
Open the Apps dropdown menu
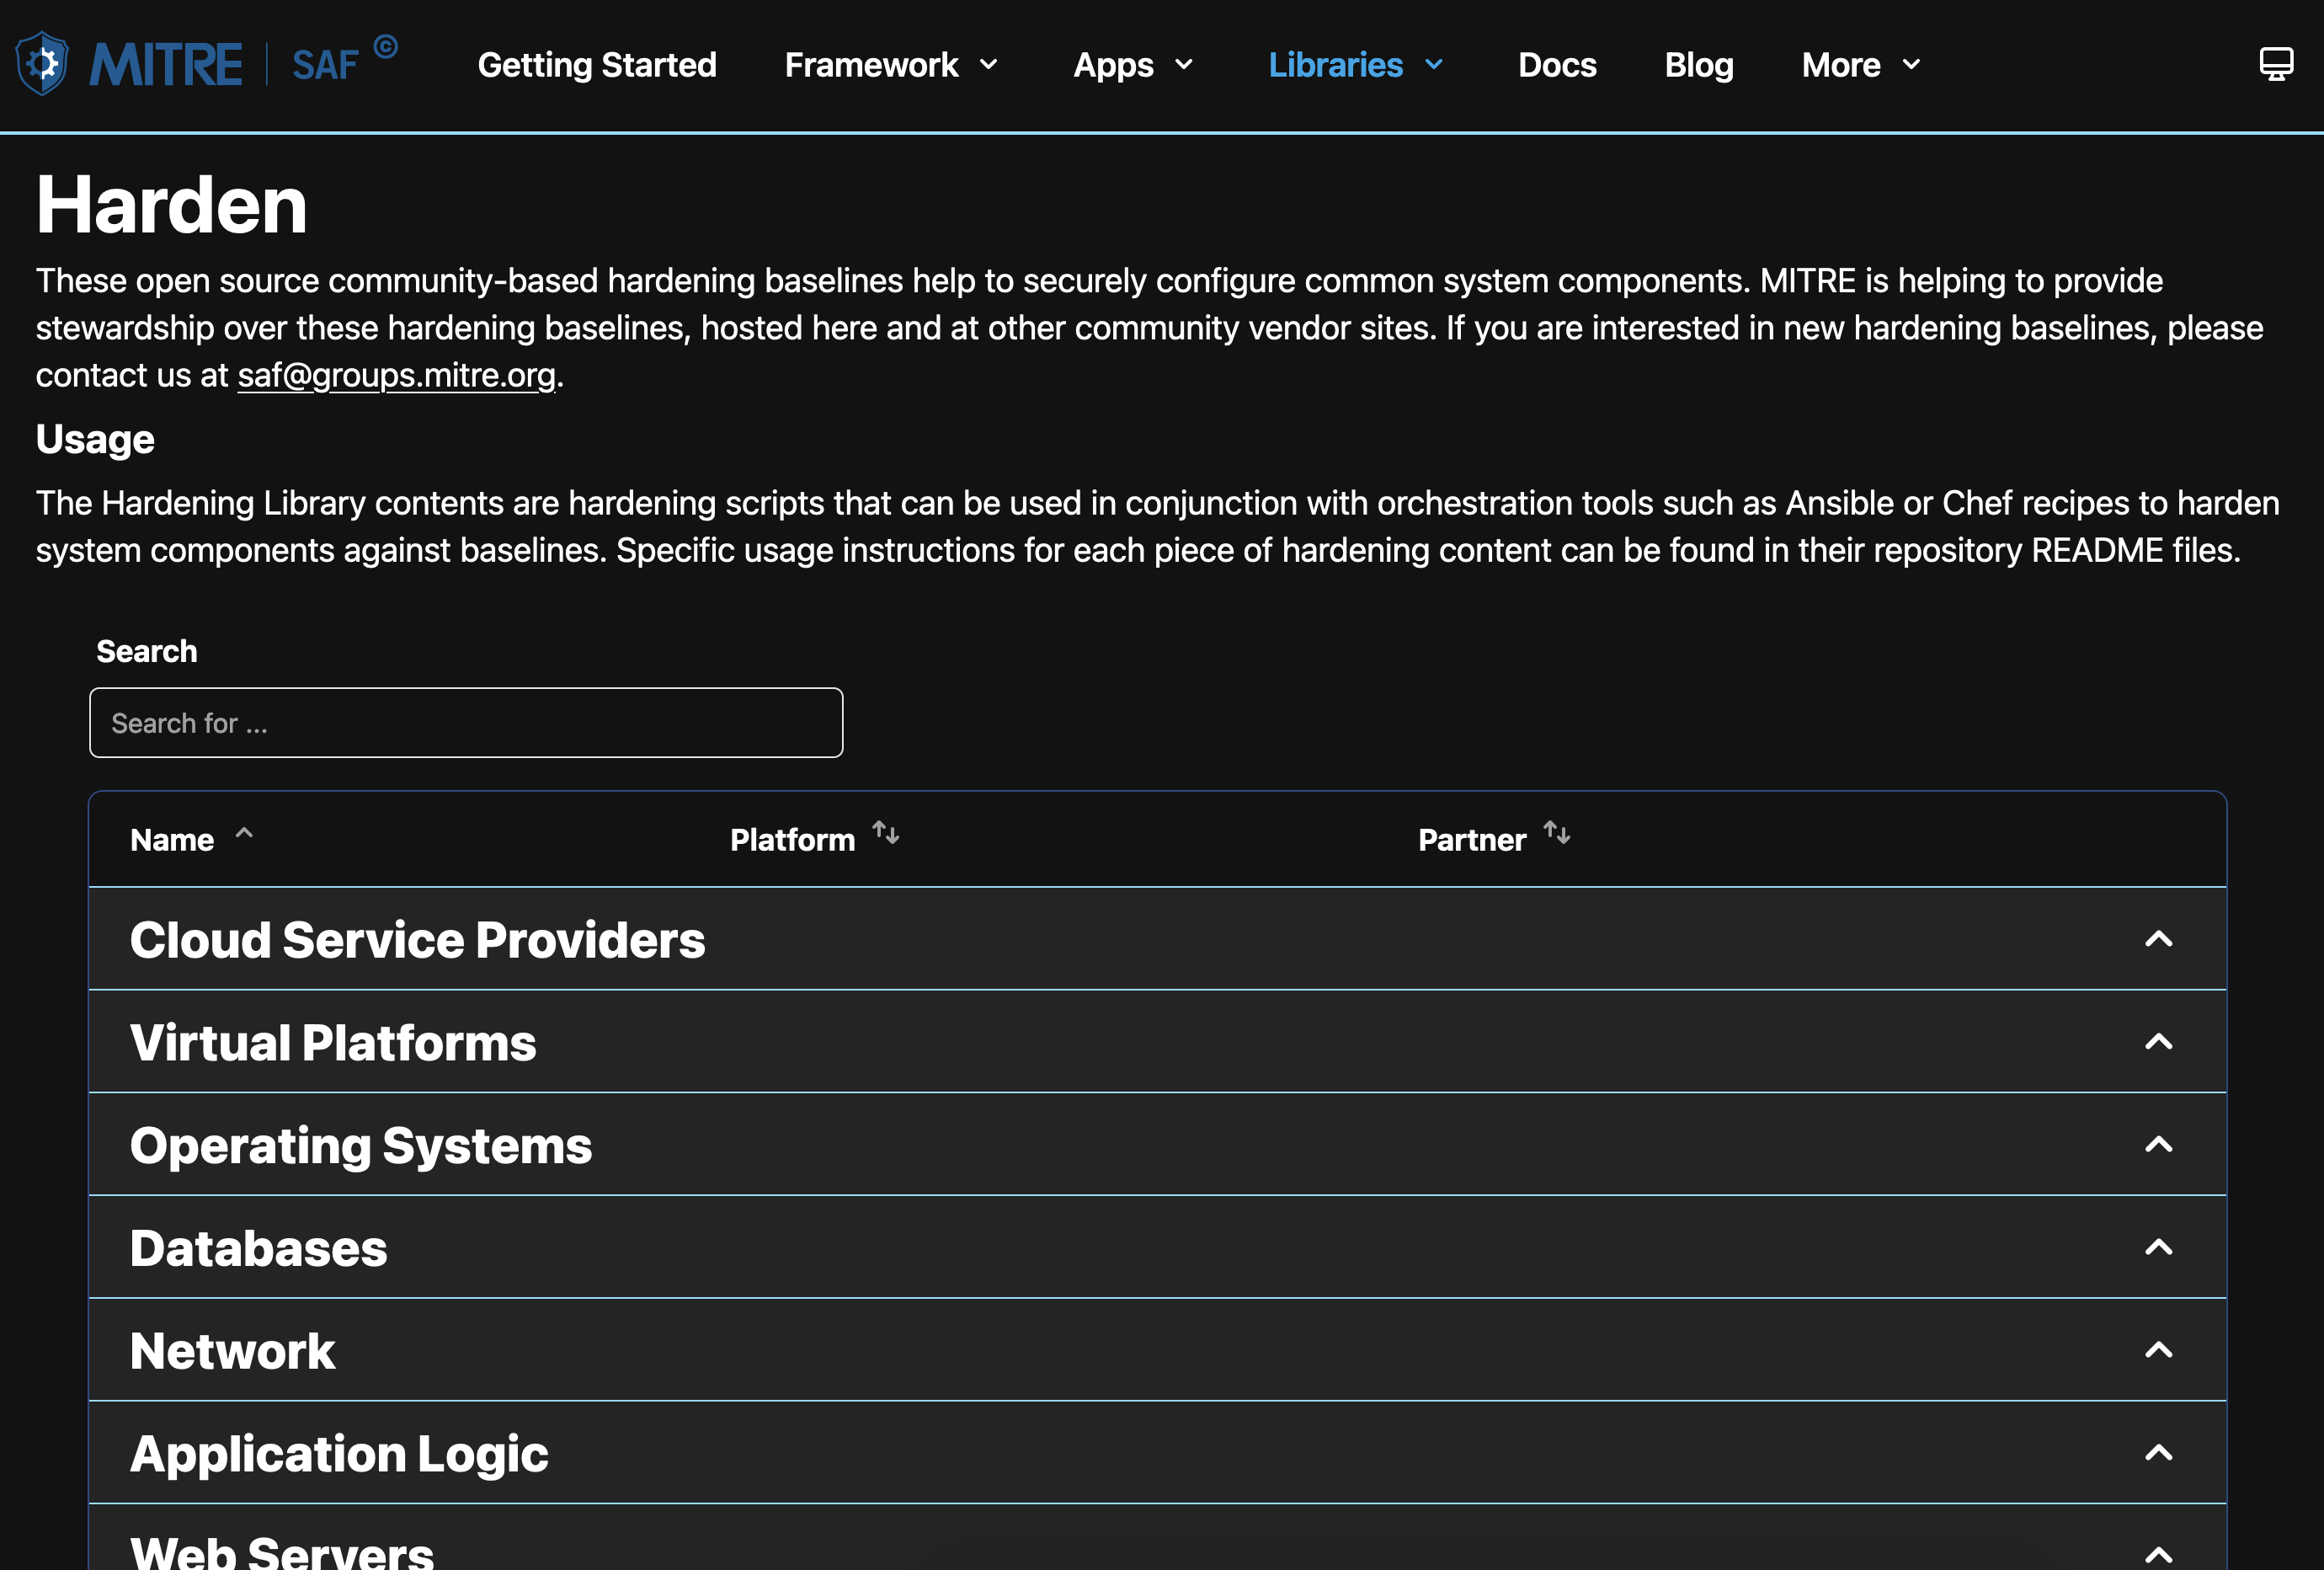click(1135, 63)
